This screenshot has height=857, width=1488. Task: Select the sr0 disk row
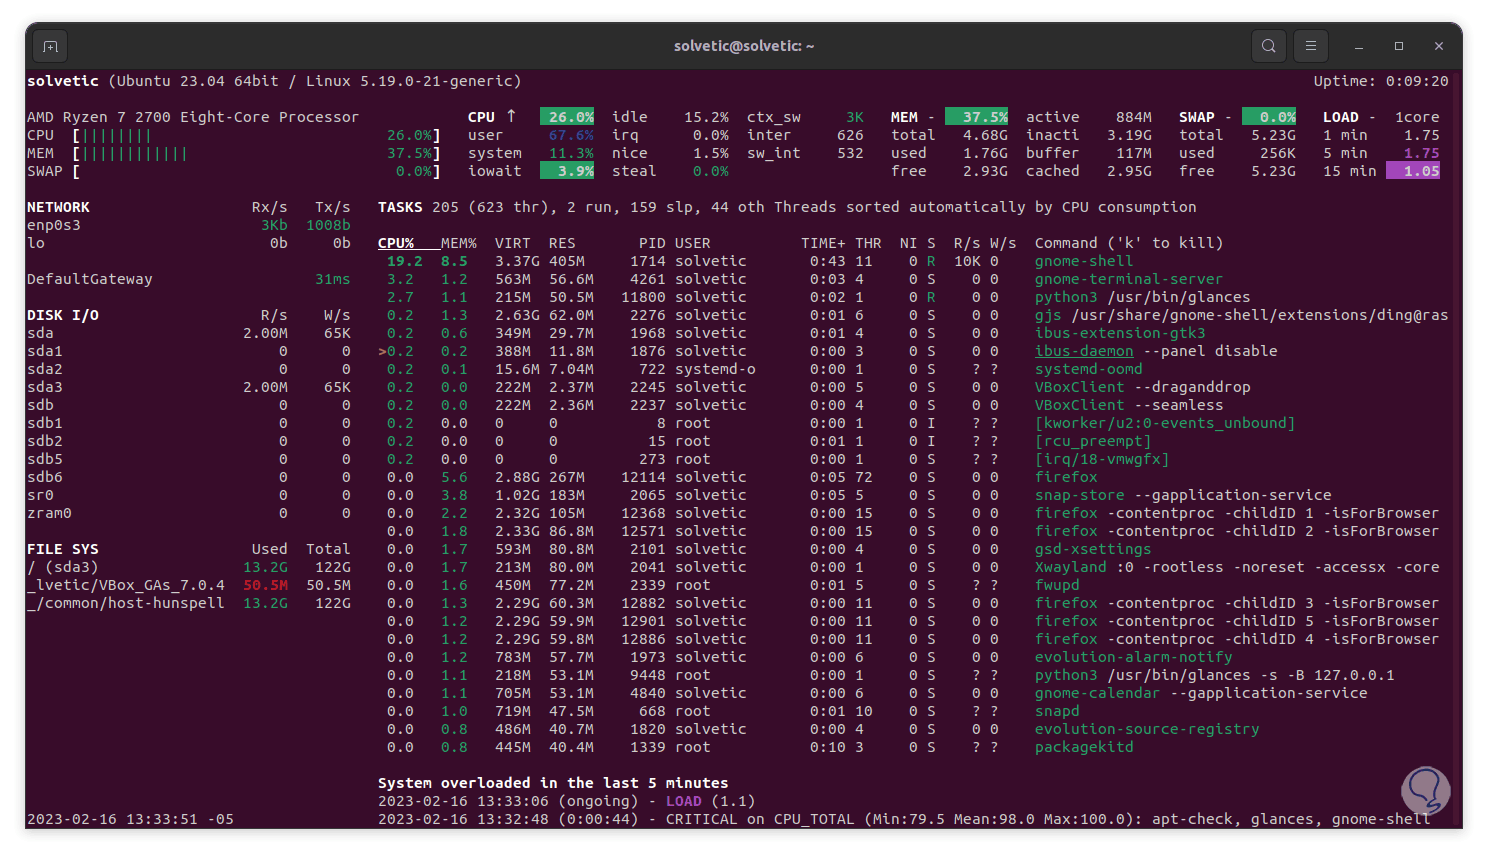point(189,495)
